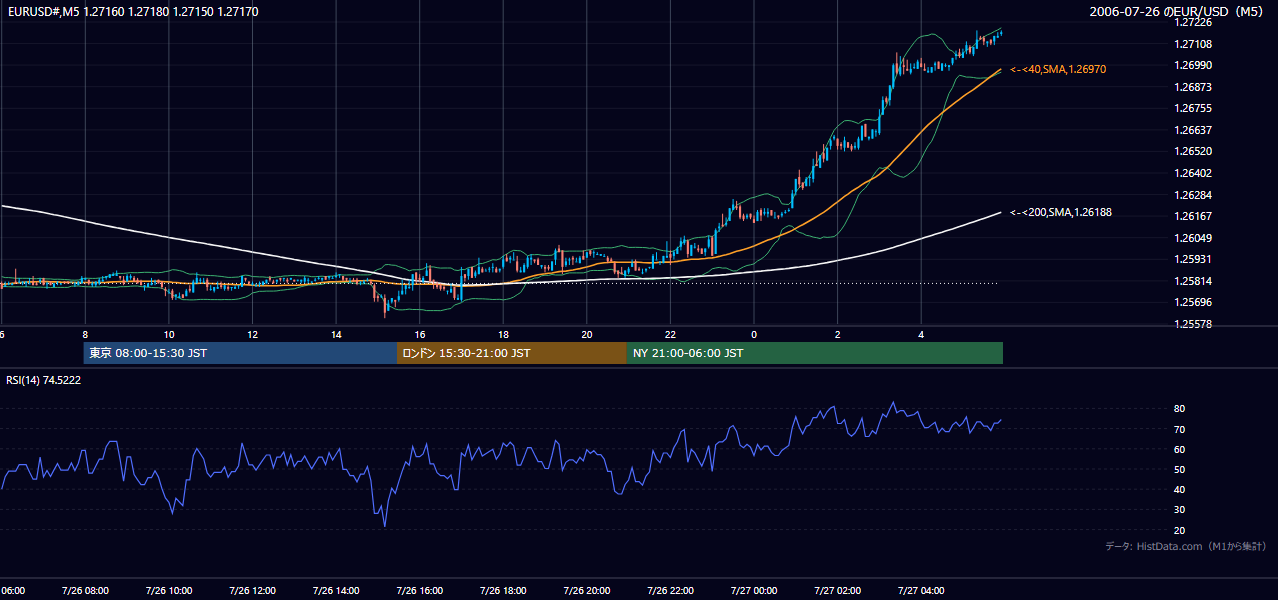This screenshot has width=1278, height=600.
Task: Click the Tokyo 08:00-15:30 JST session bar
Action: (x=240, y=353)
